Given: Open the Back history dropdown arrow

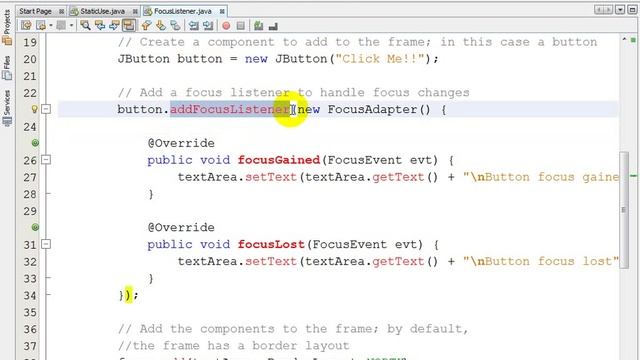Looking at the screenshot, I should (51, 26).
